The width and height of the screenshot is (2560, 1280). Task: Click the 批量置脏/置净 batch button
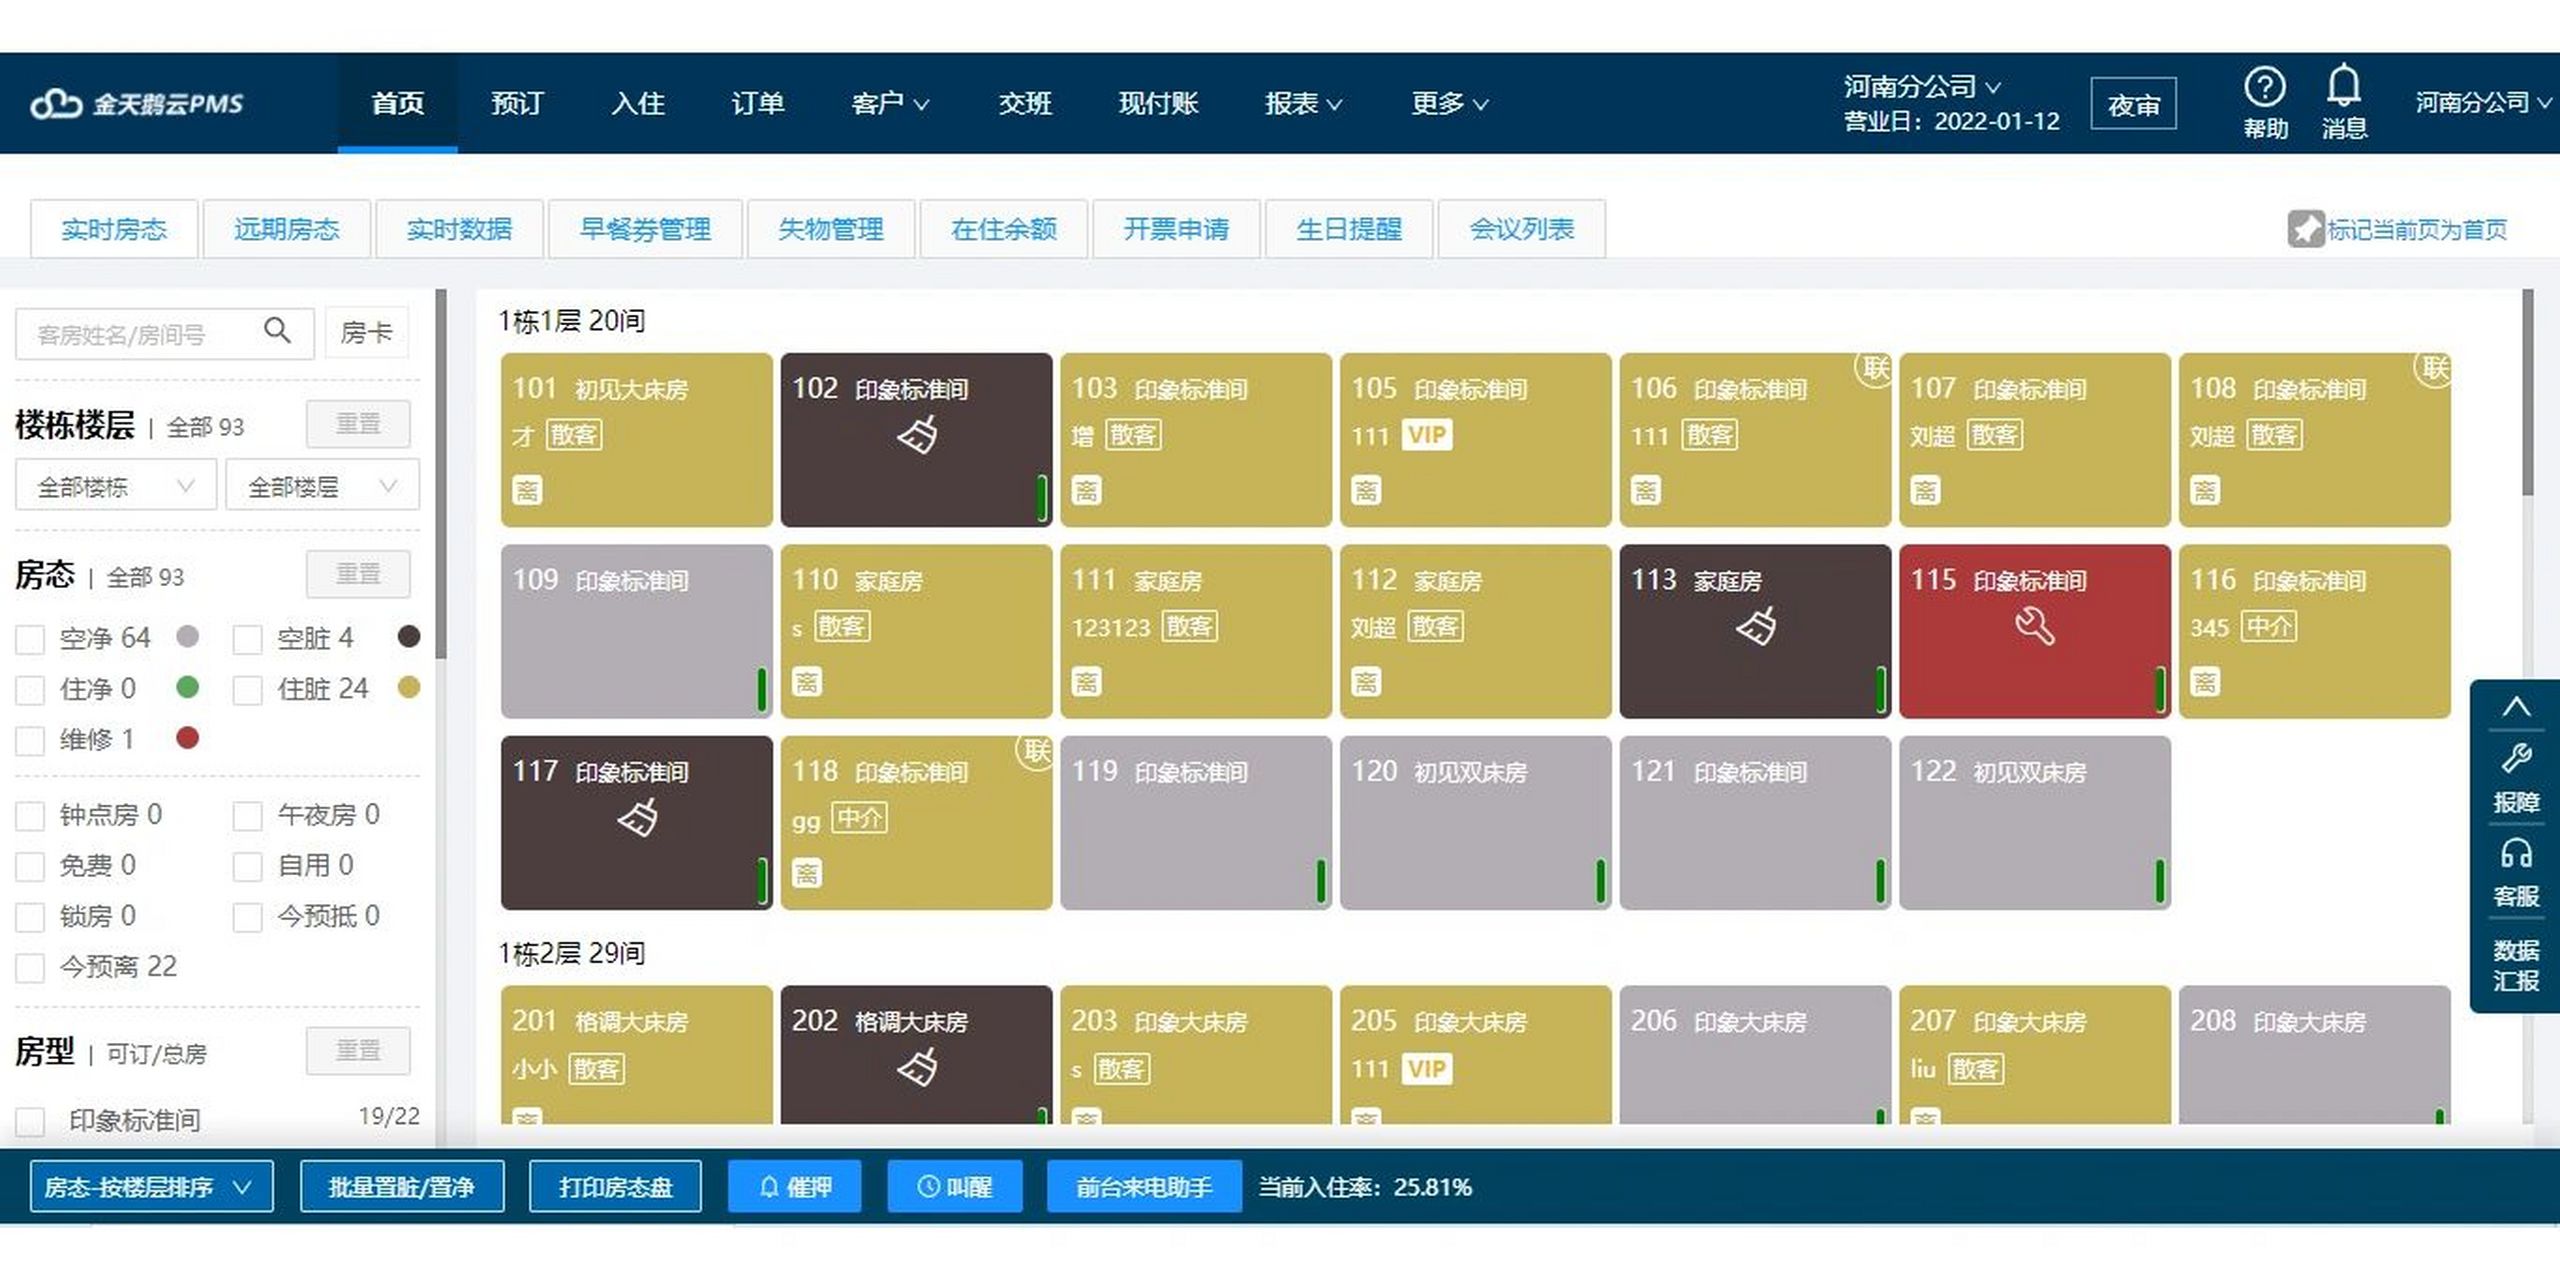point(404,1187)
